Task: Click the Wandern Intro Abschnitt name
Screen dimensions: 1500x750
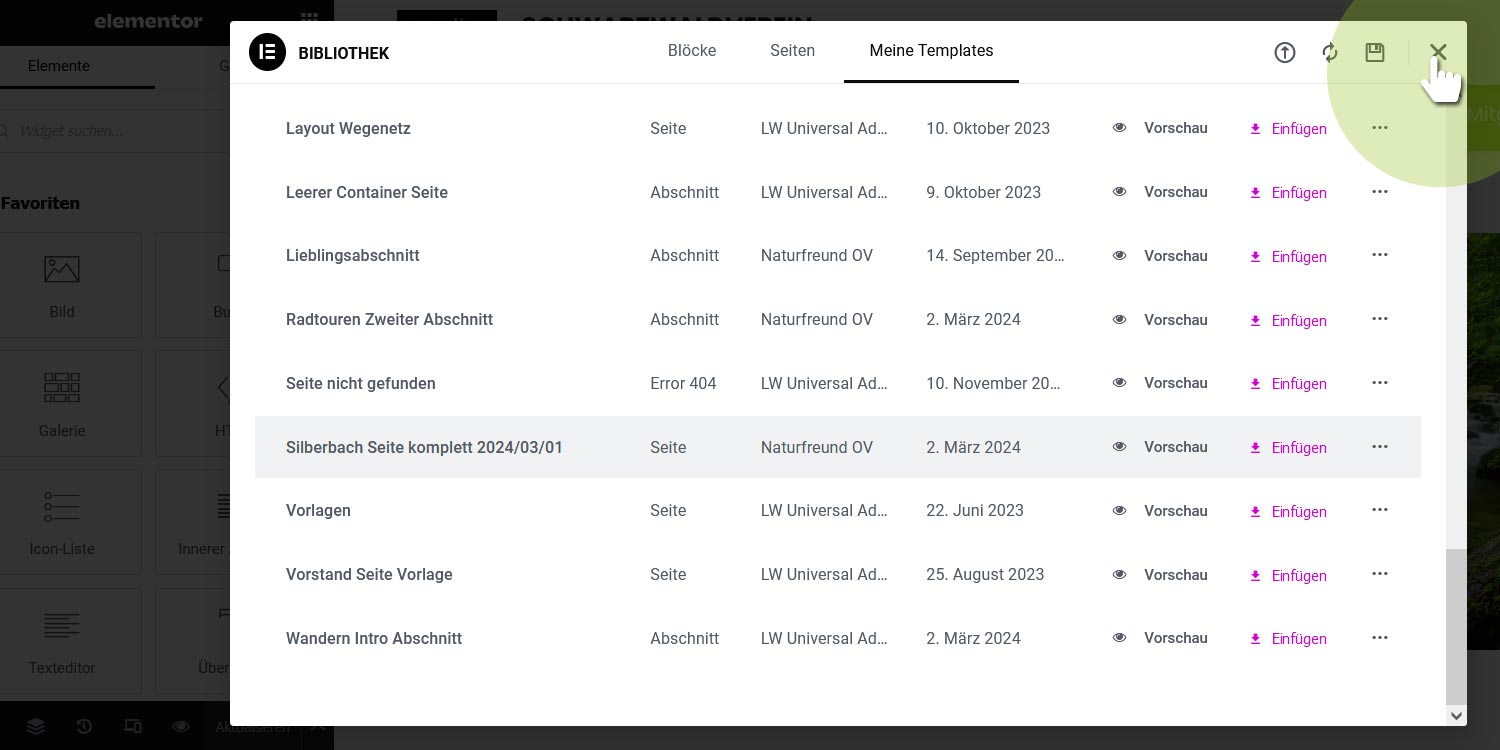Action: point(374,638)
